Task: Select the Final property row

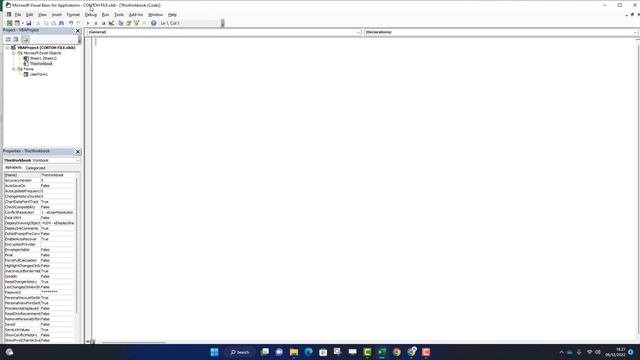Action: (x=40, y=255)
